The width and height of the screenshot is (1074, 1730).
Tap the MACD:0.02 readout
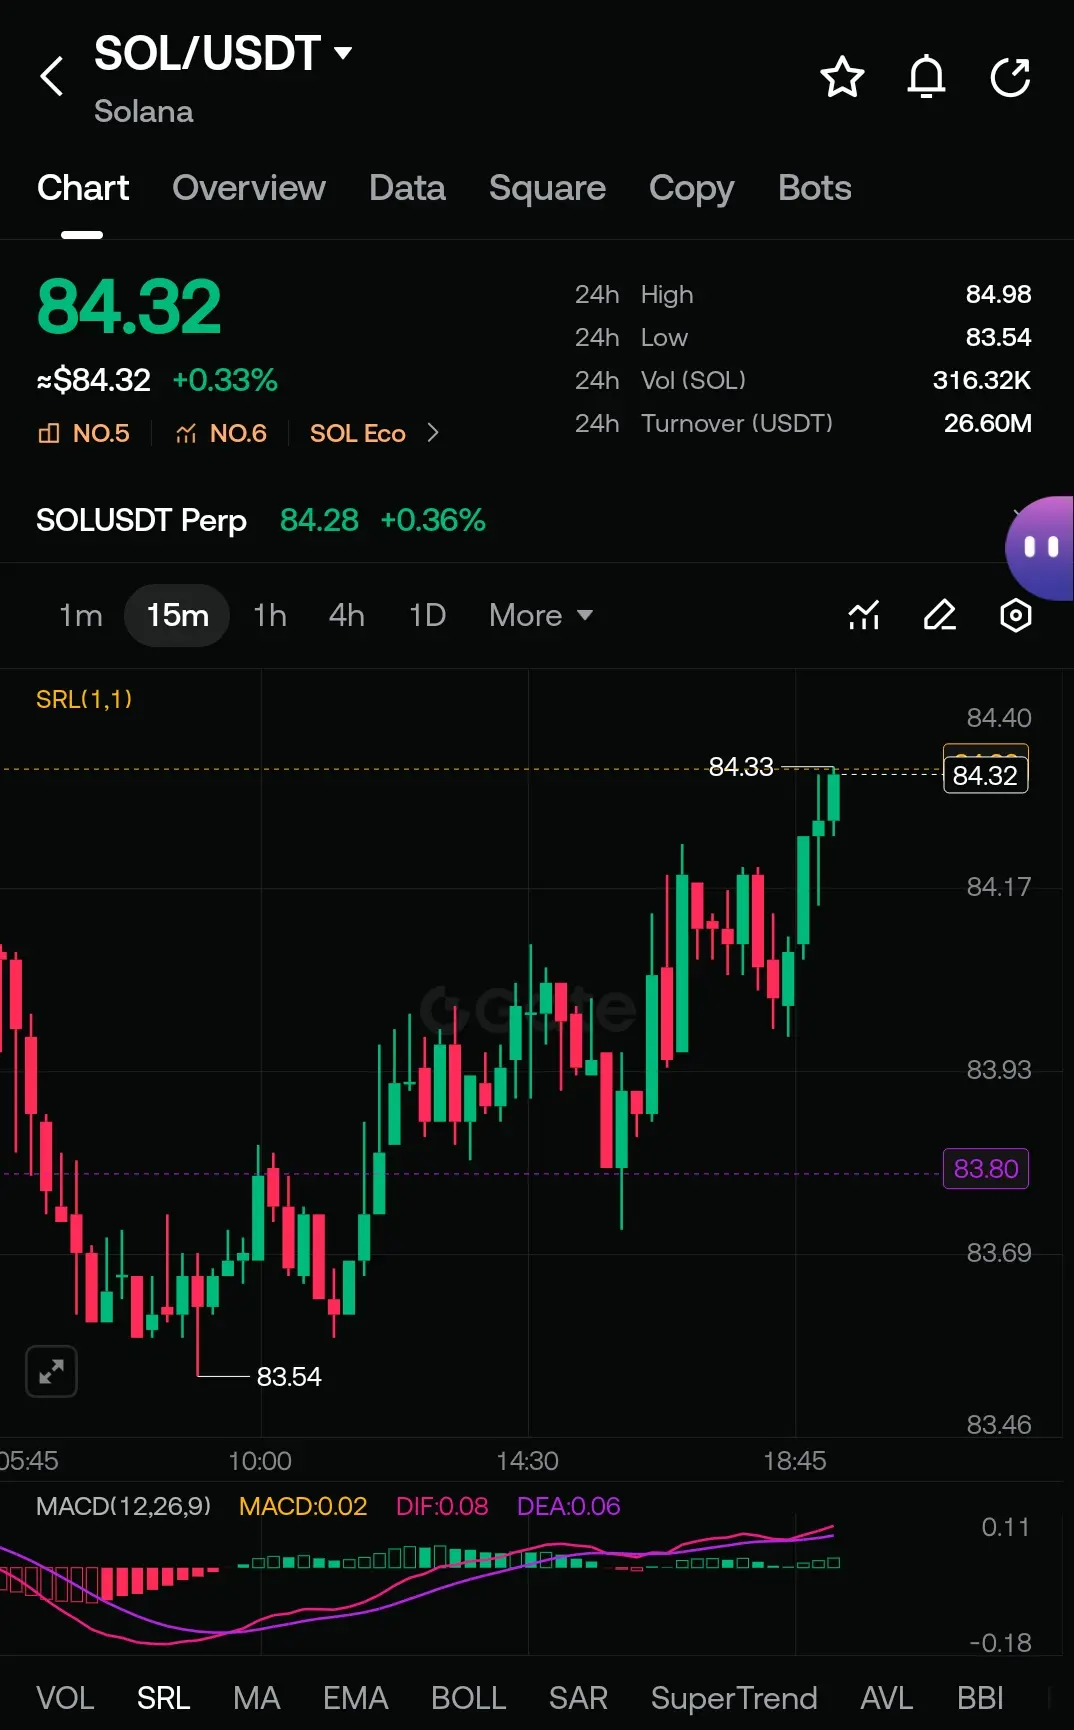(x=303, y=1506)
